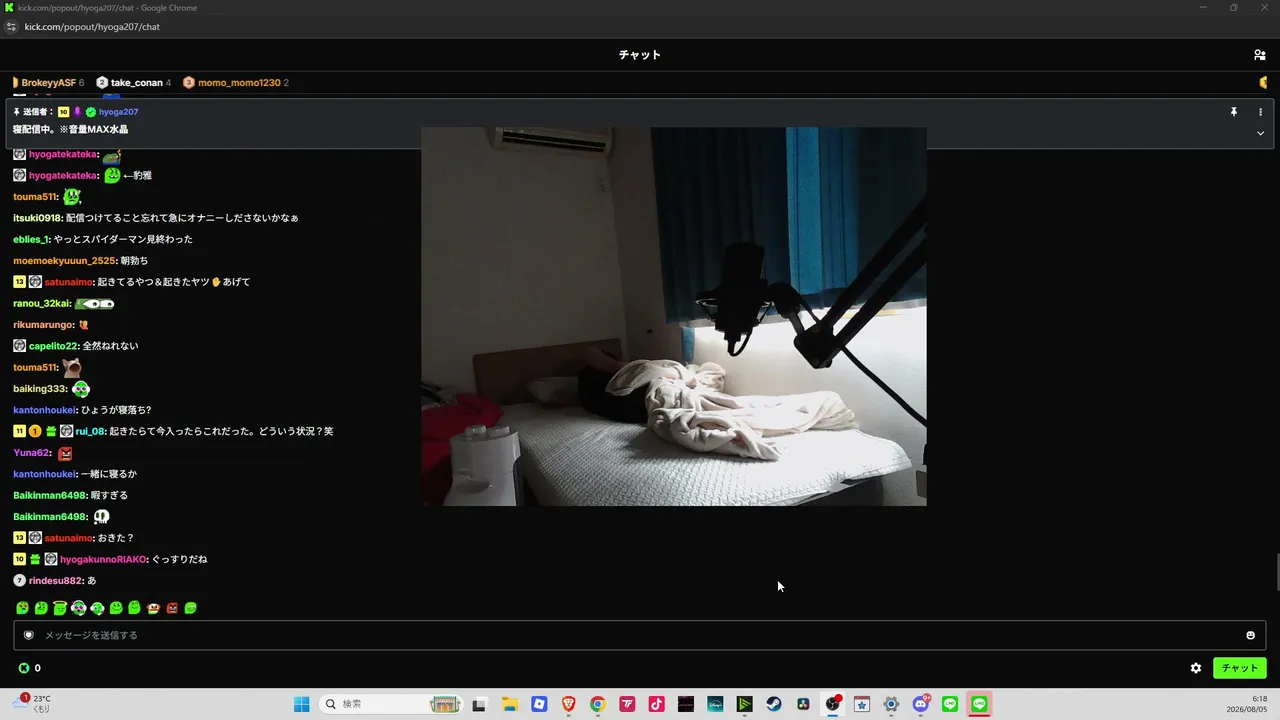Click hyoga207 username in pinned message
The height and width of the screenshot is (720, 1280).
[x=118, y=112]
